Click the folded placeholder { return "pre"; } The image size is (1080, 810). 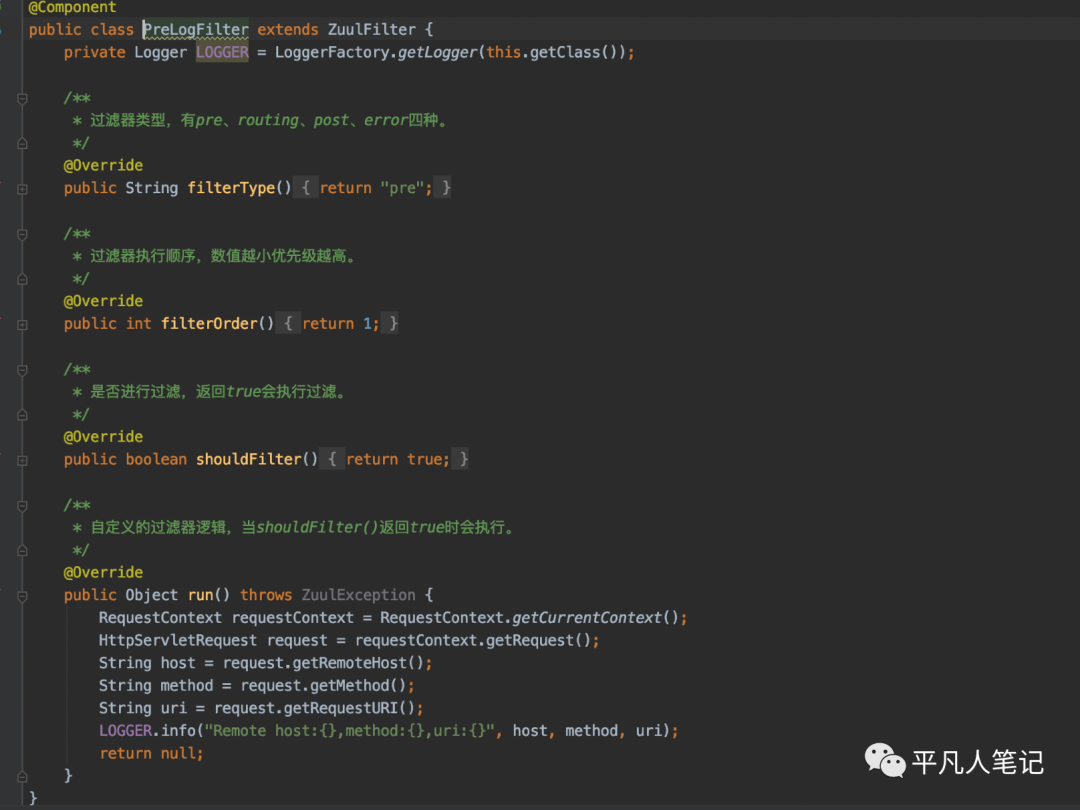[375, 187]
